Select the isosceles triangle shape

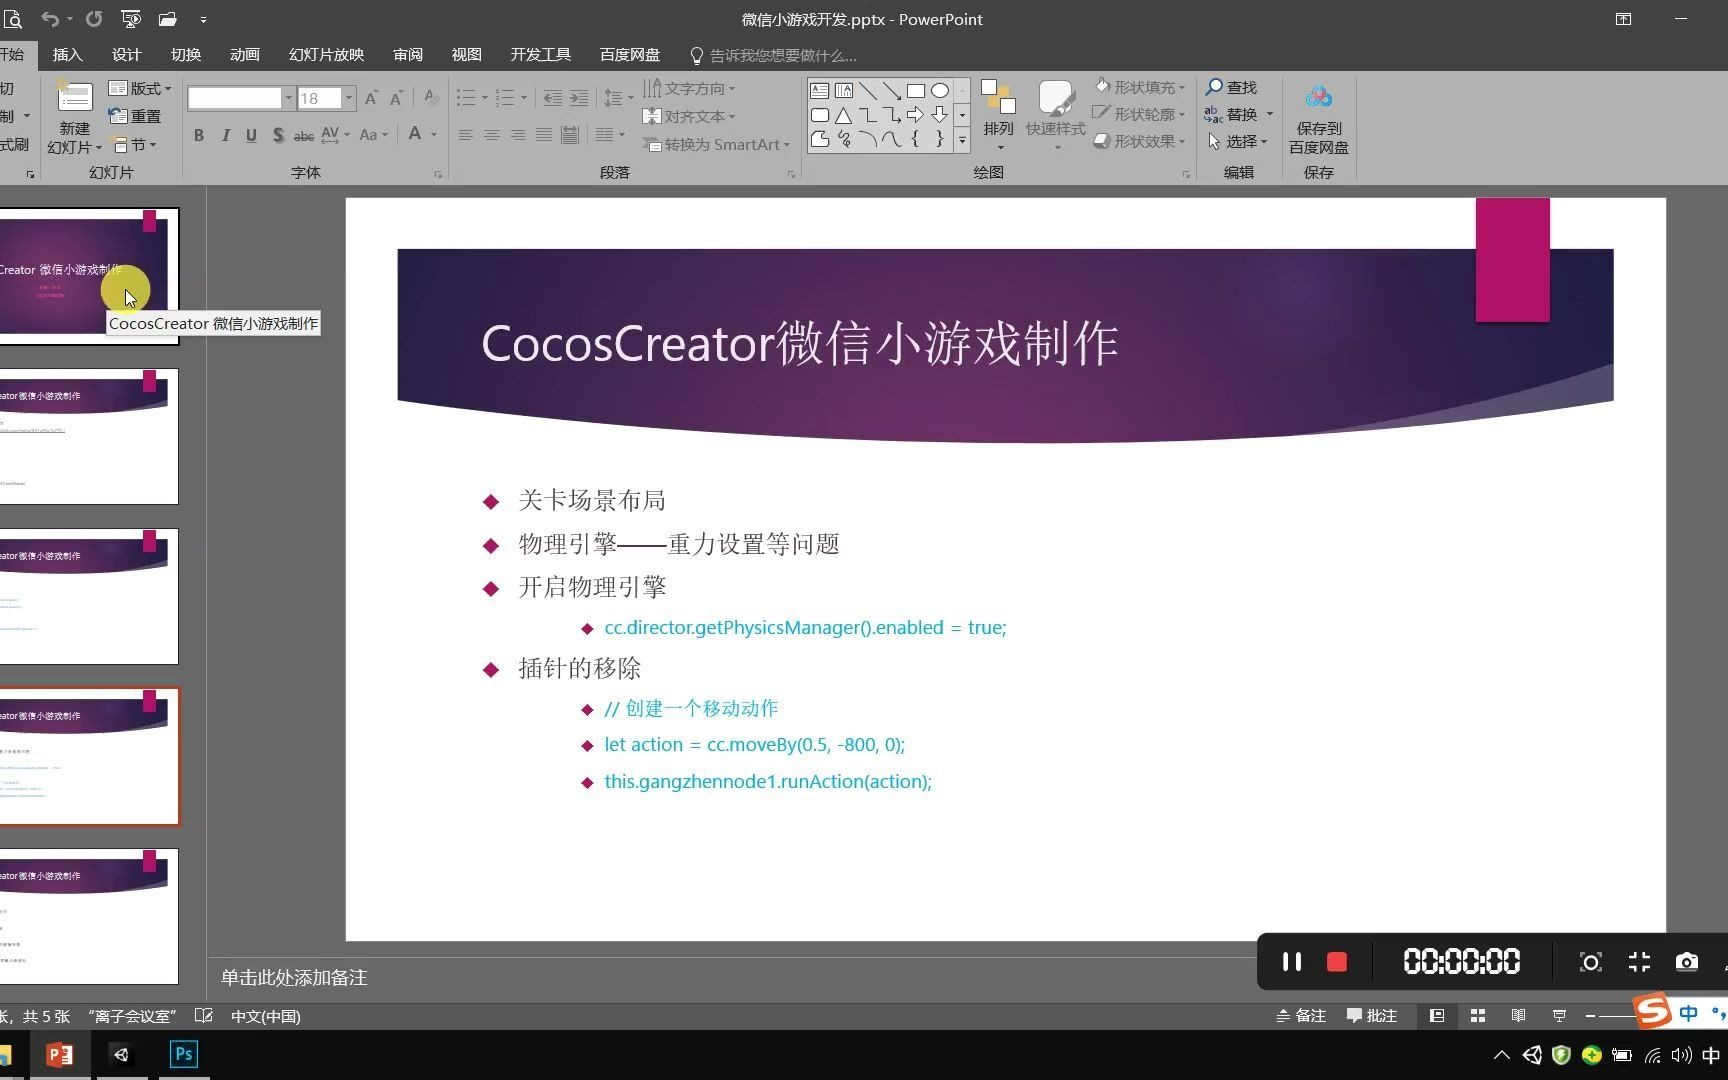[x=844, y=115]
